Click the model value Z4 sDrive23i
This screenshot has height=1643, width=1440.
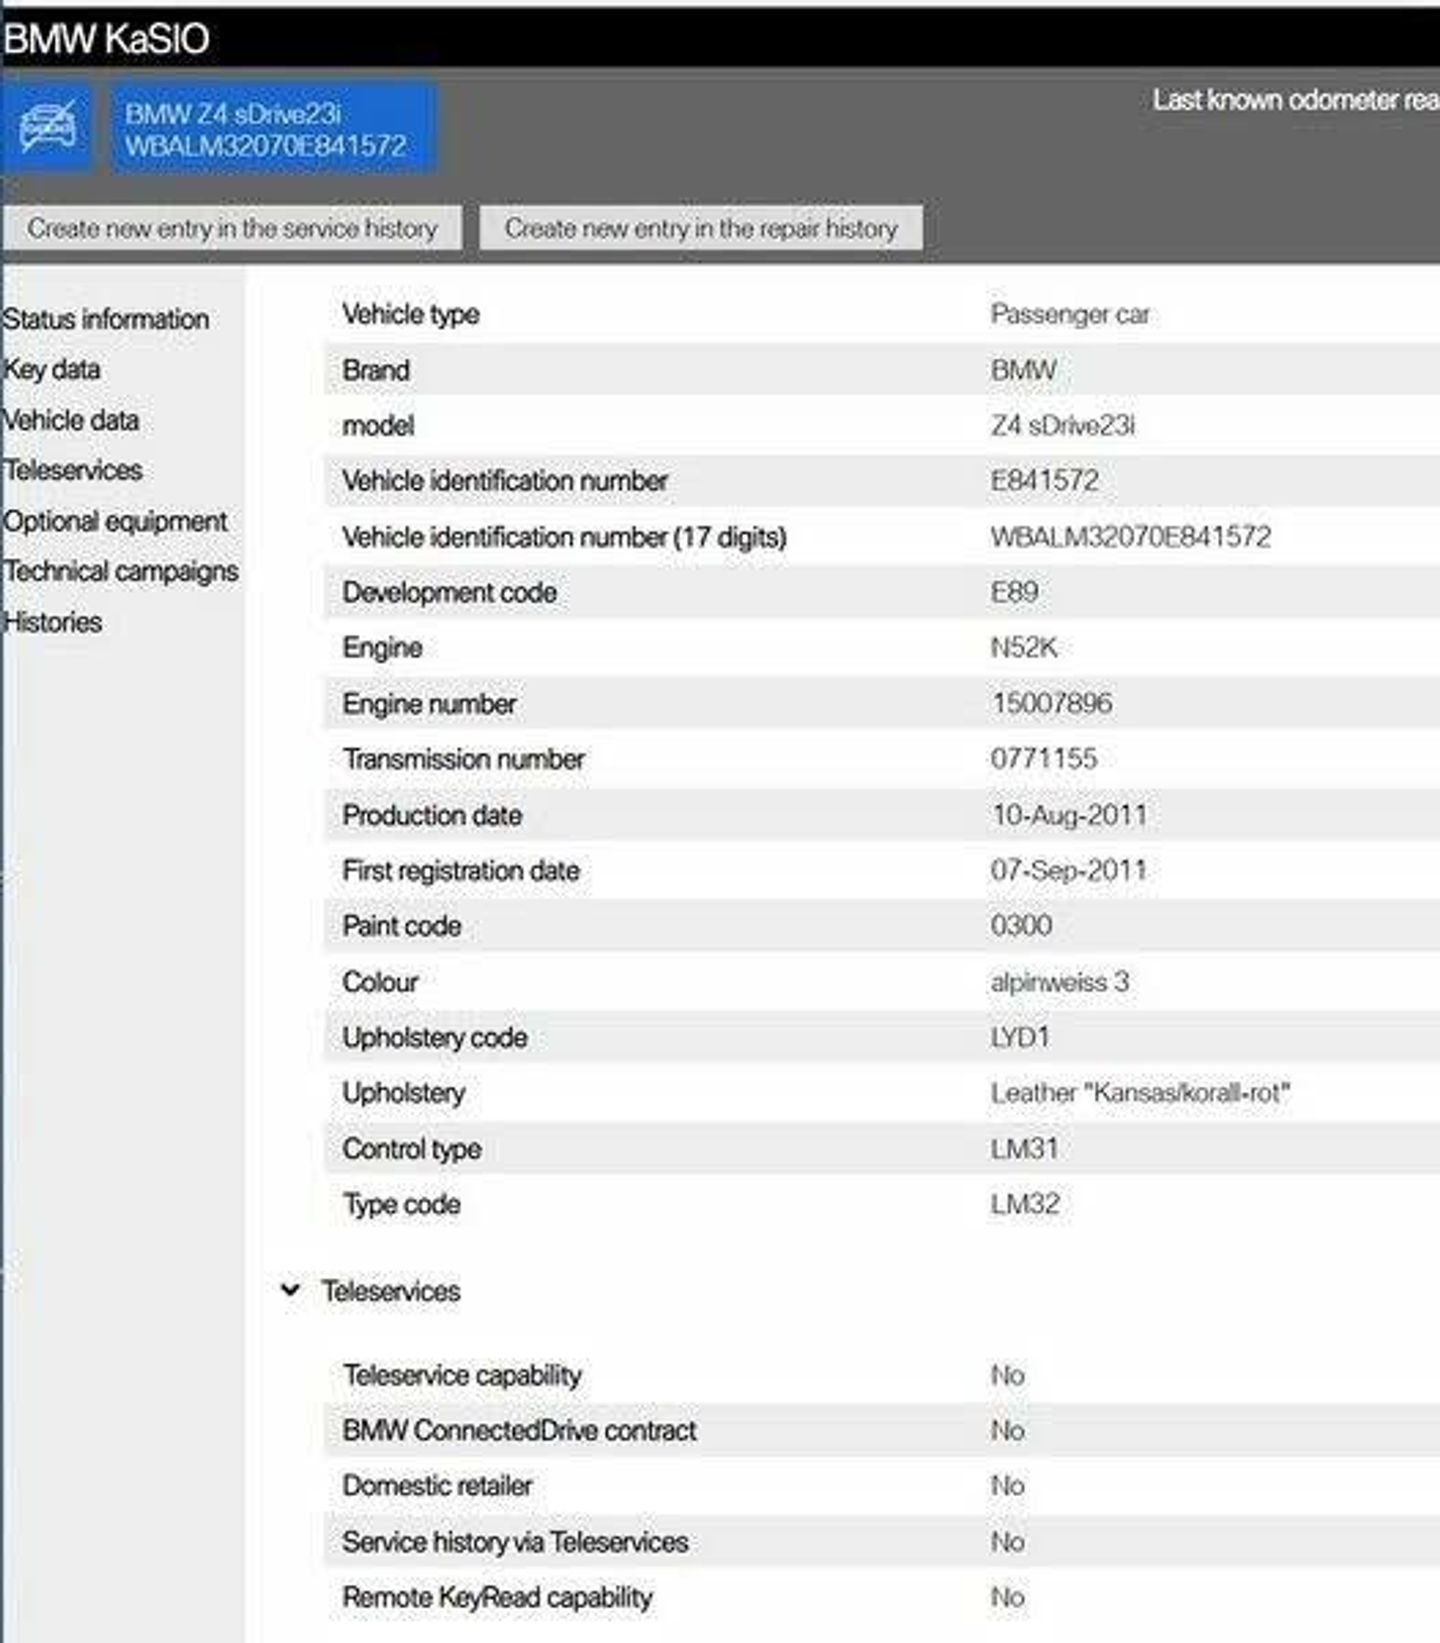(x=1062, y=426)
